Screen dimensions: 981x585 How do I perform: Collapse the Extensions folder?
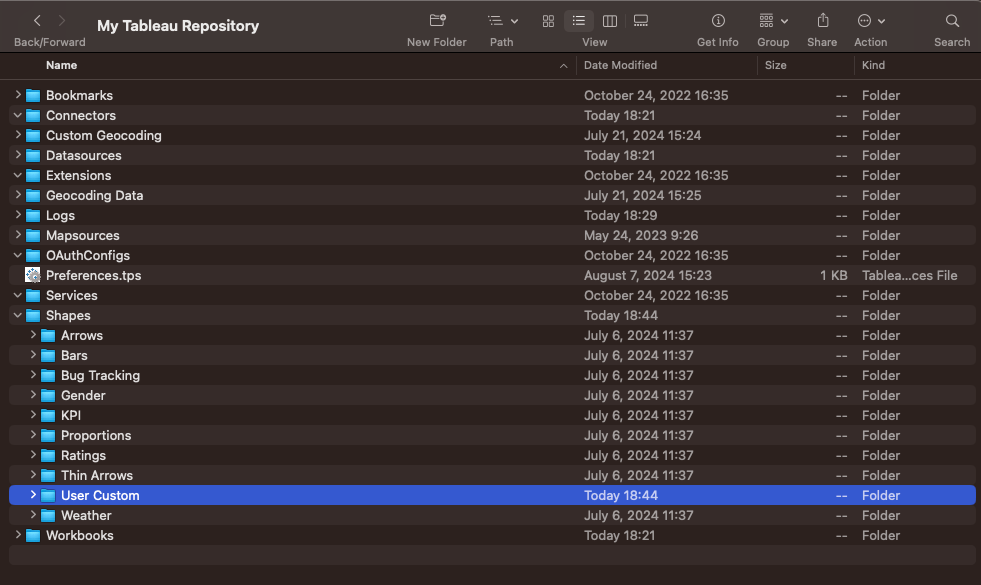pos(18,175)
